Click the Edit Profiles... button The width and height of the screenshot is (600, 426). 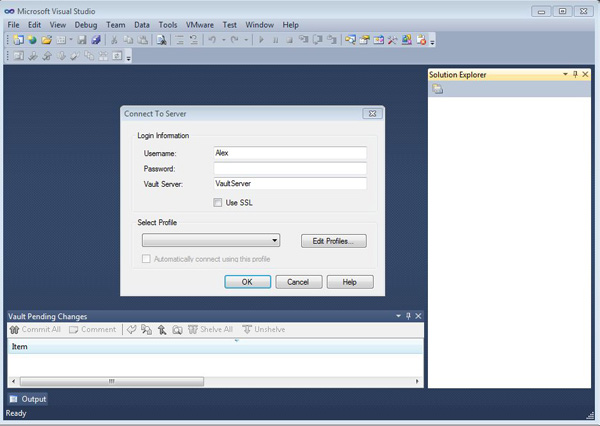333,241
